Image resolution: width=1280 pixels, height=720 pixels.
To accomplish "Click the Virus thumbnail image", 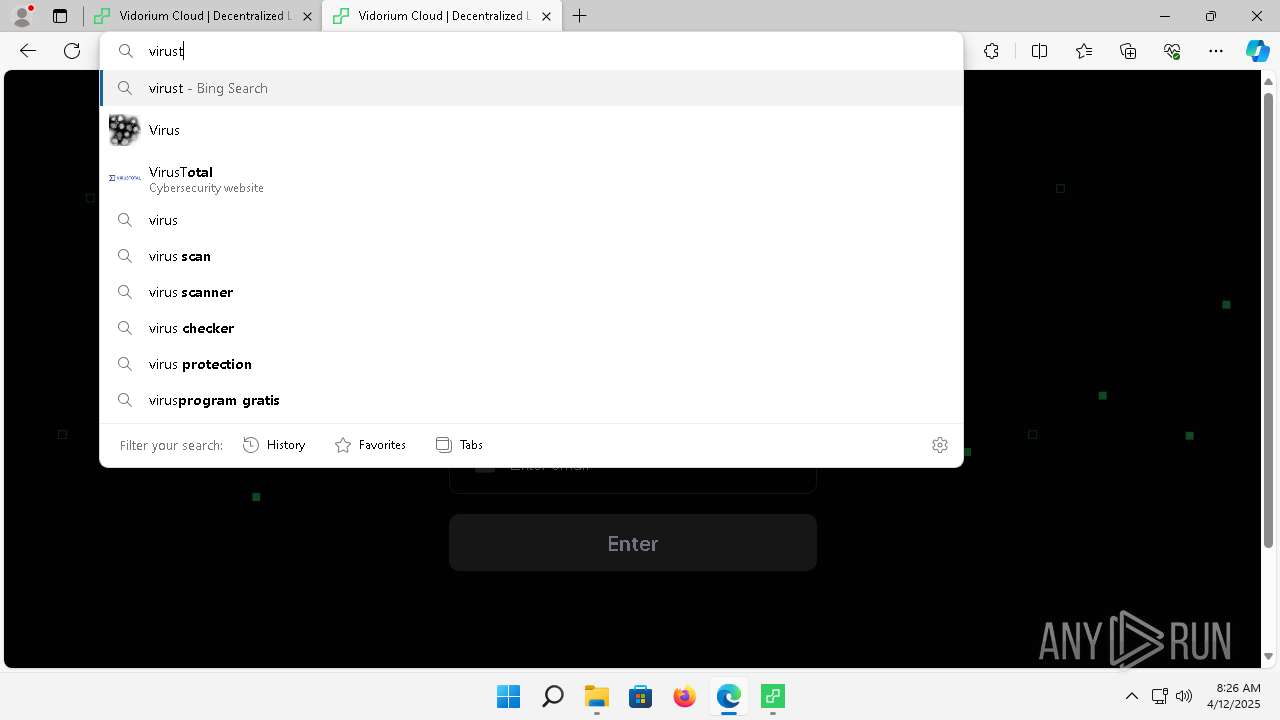I will pyautogui.click(x=124, y=130).
